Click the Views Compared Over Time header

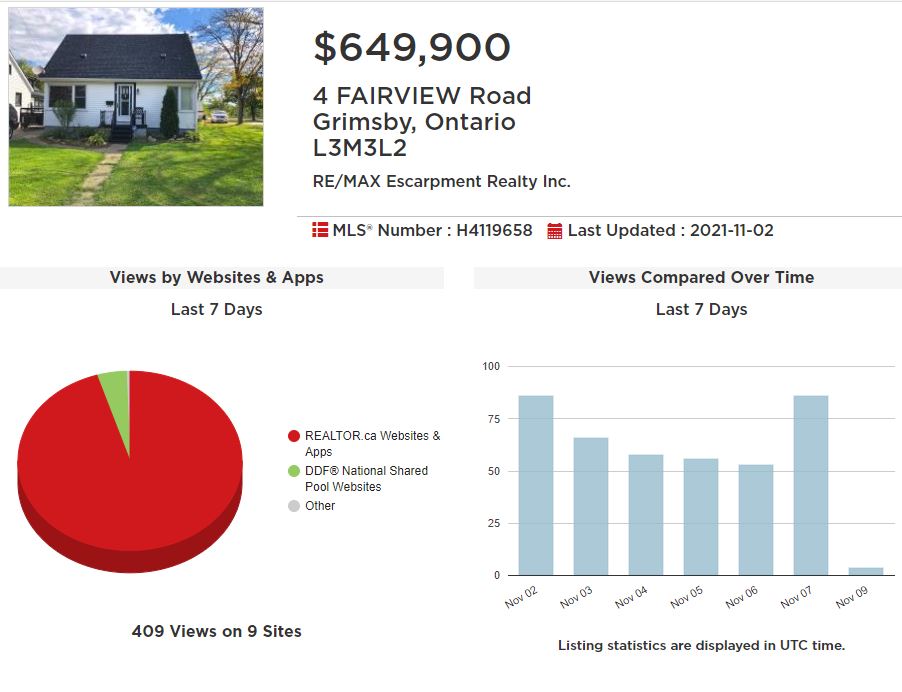[701, 277]
